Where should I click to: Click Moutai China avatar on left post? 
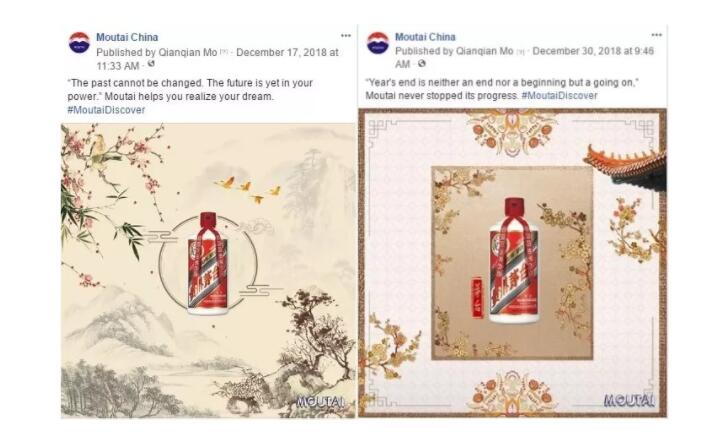[x=79, y=43]
